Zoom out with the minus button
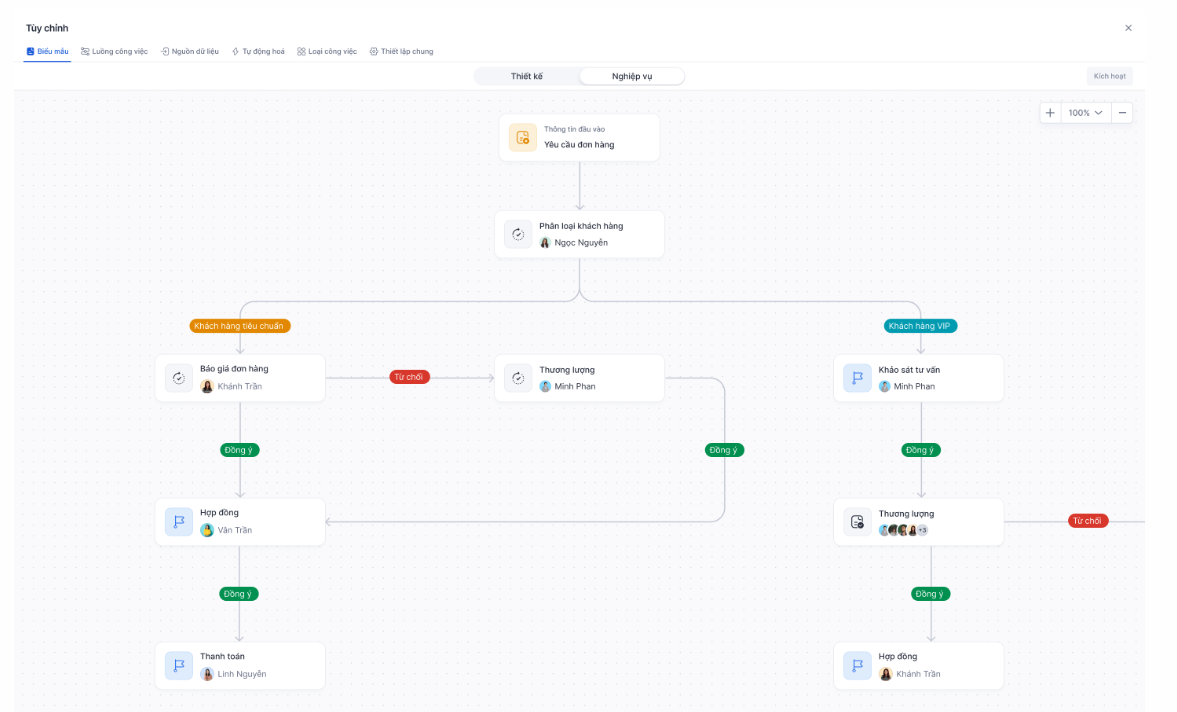1177x712 pixels. coord(1122,113)
